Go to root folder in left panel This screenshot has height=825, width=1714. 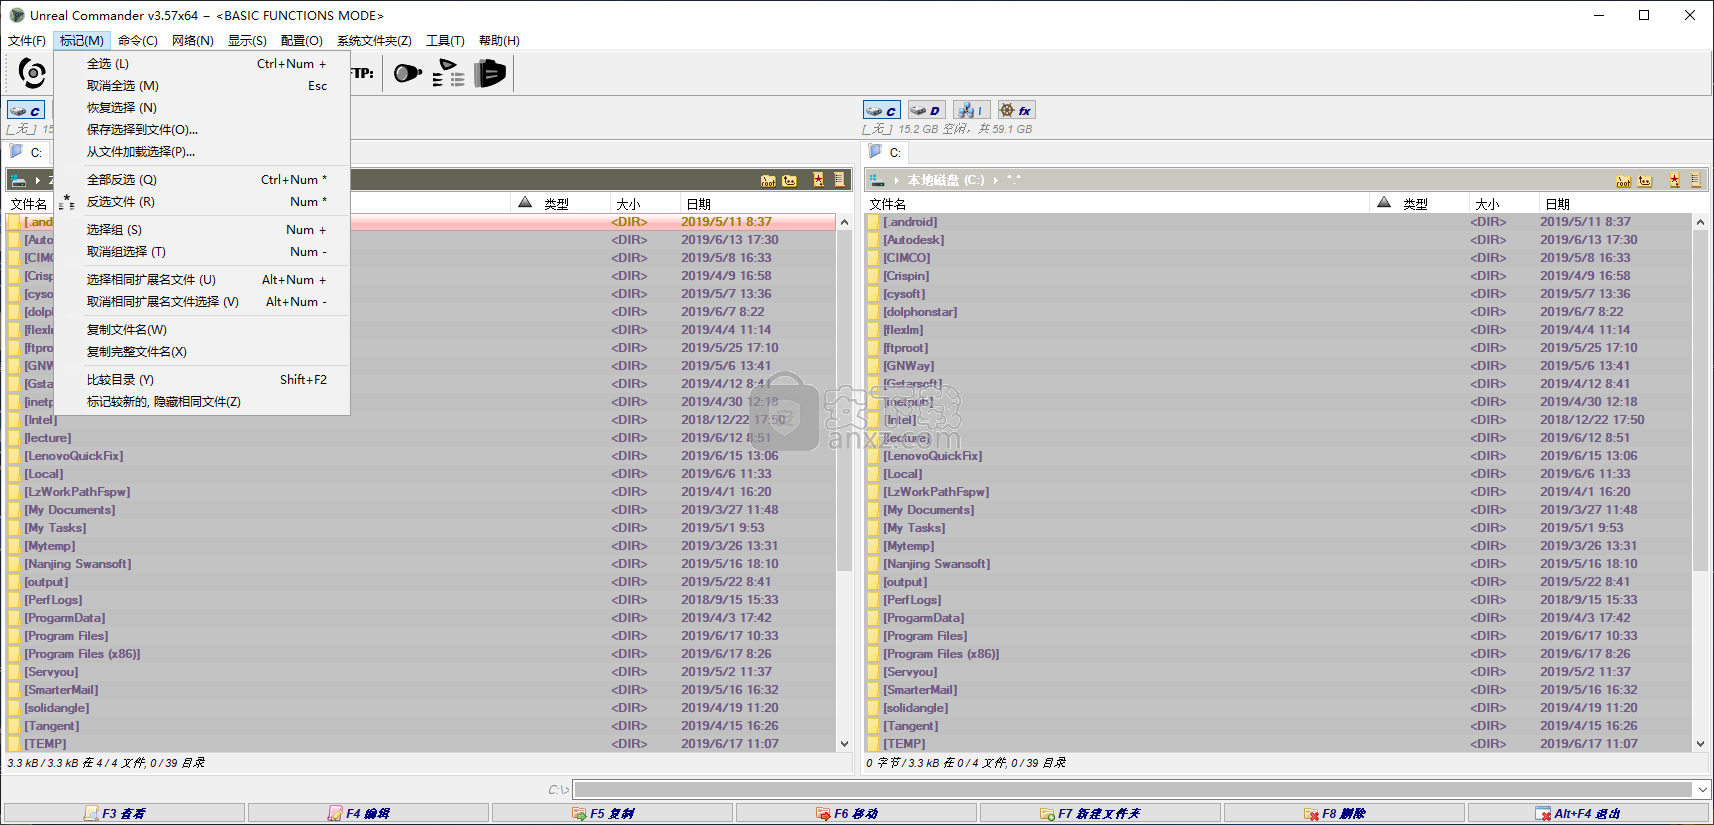tap(768, 181)
